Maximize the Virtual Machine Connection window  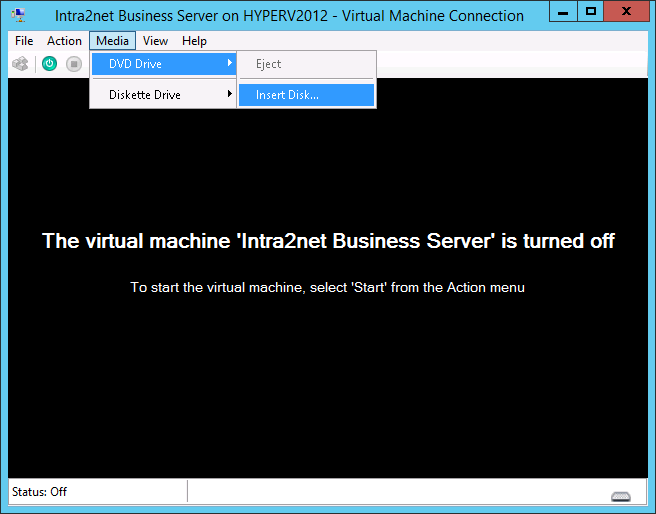(x=591, y=11)
